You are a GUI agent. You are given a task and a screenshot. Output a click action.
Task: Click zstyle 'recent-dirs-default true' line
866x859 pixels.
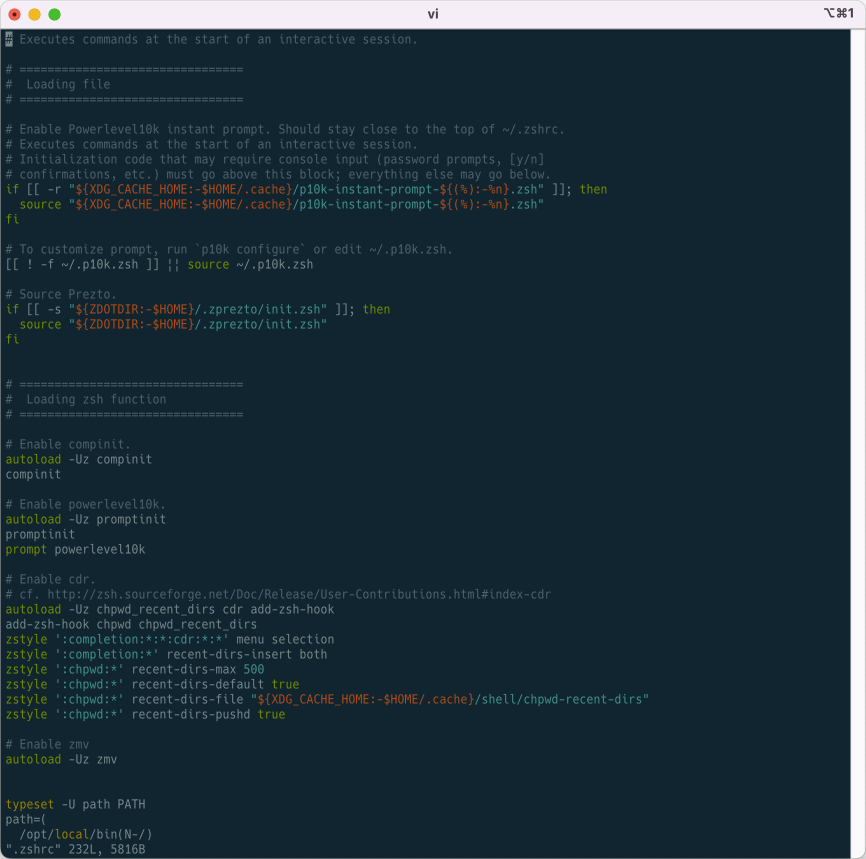click(152, 684)
